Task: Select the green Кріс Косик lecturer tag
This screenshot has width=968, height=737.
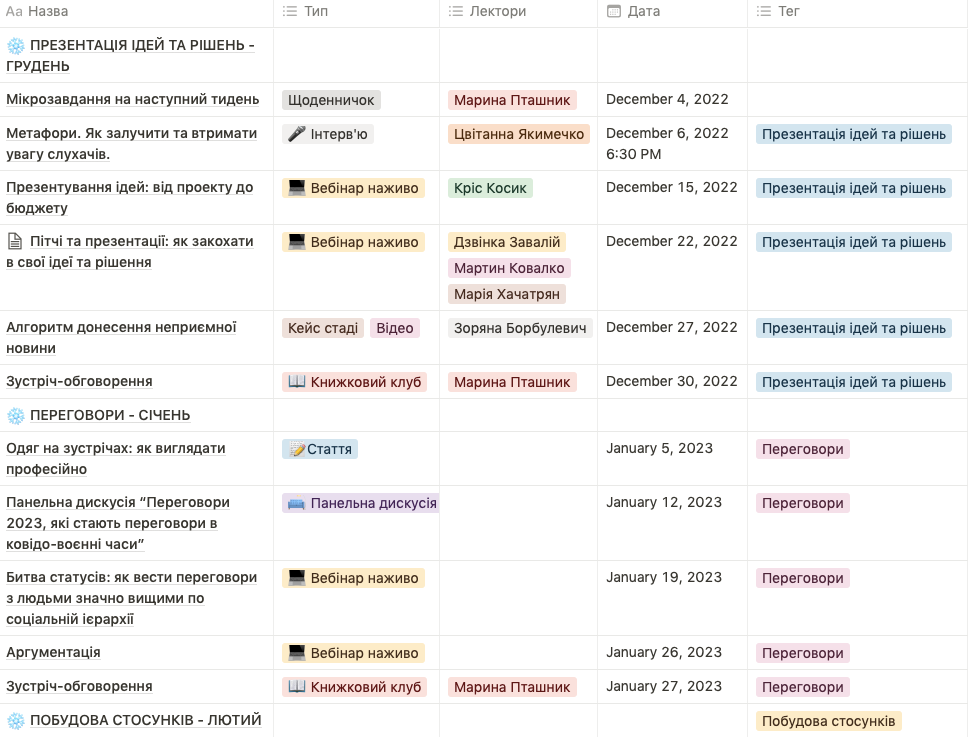Action: (x=490, y=188)
